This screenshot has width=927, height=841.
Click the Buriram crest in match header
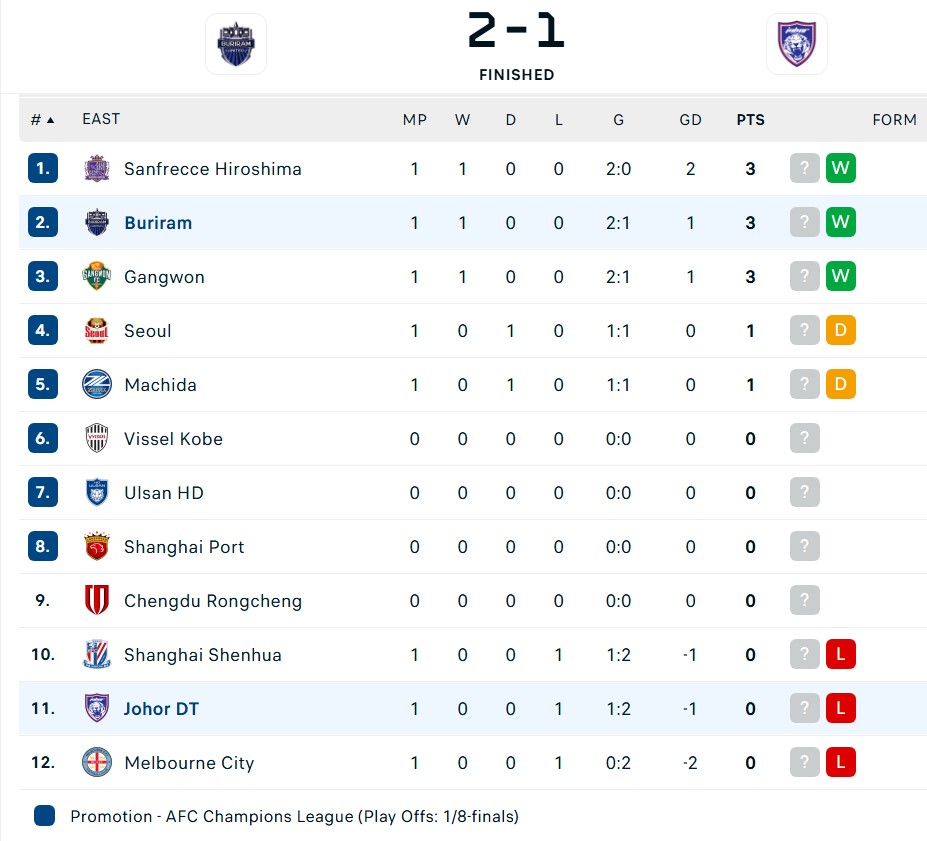236,44
